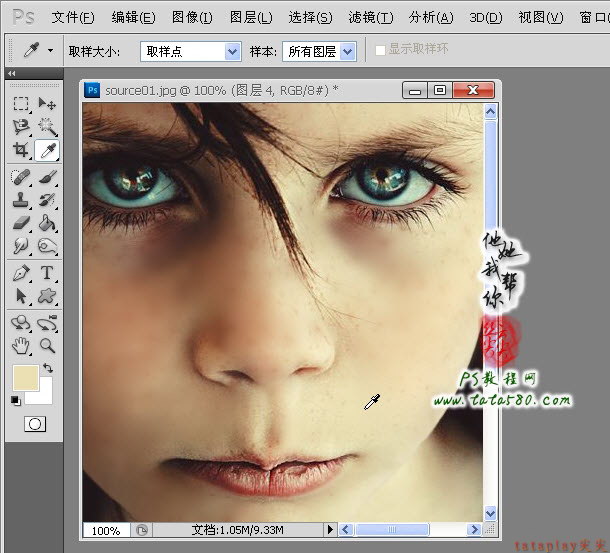Enable the 显示取样环 checkbox
Viewport: 610px width, 553px height.
point(380,50)
